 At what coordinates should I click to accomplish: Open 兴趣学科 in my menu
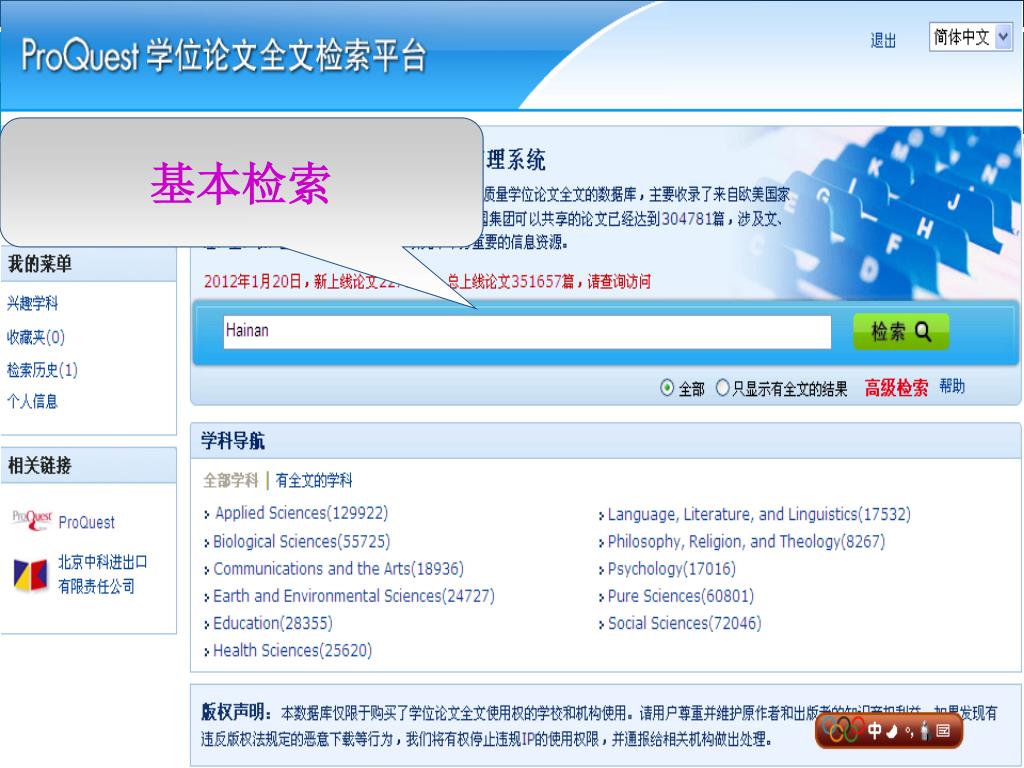33,304
